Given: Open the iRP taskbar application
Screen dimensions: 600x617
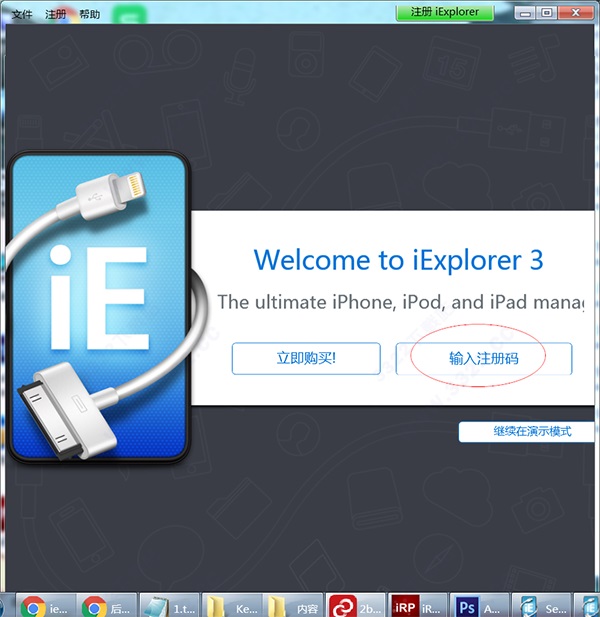Looking at the screenshot, I should point(417,606).
